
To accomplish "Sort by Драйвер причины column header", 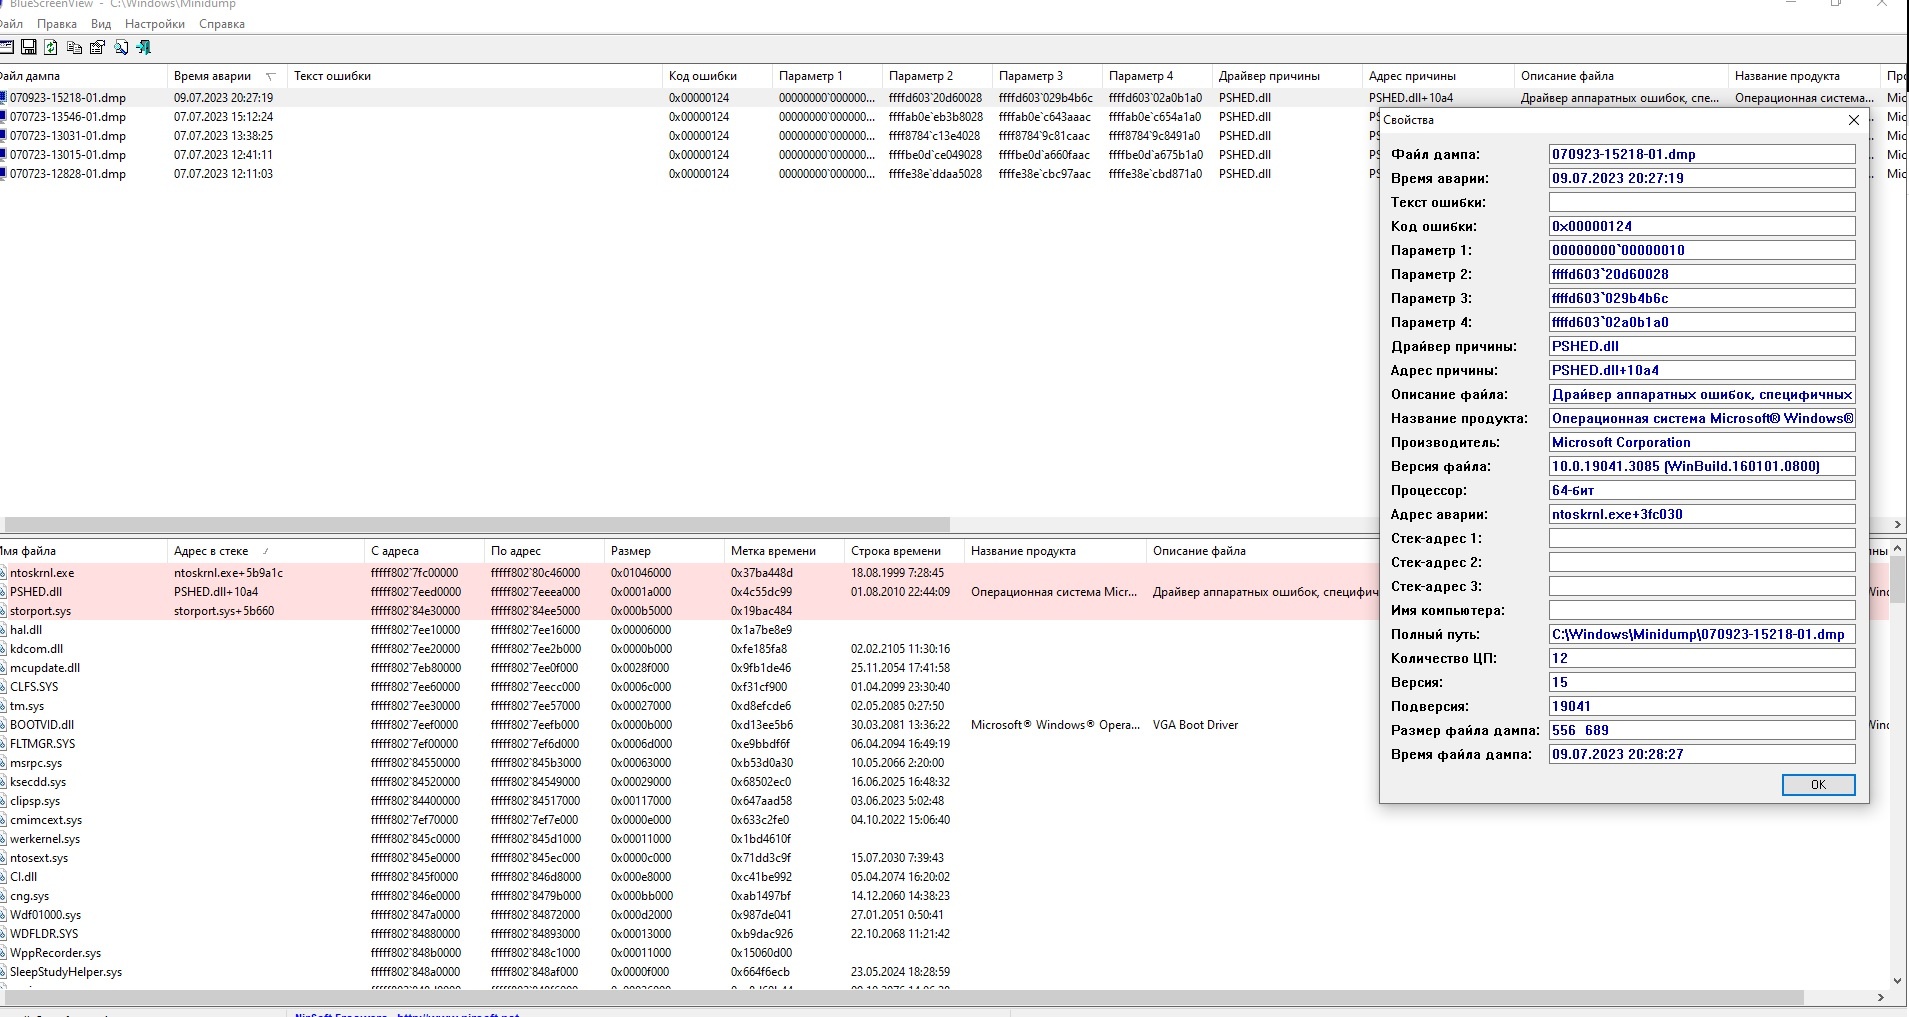I will 1287,76.
